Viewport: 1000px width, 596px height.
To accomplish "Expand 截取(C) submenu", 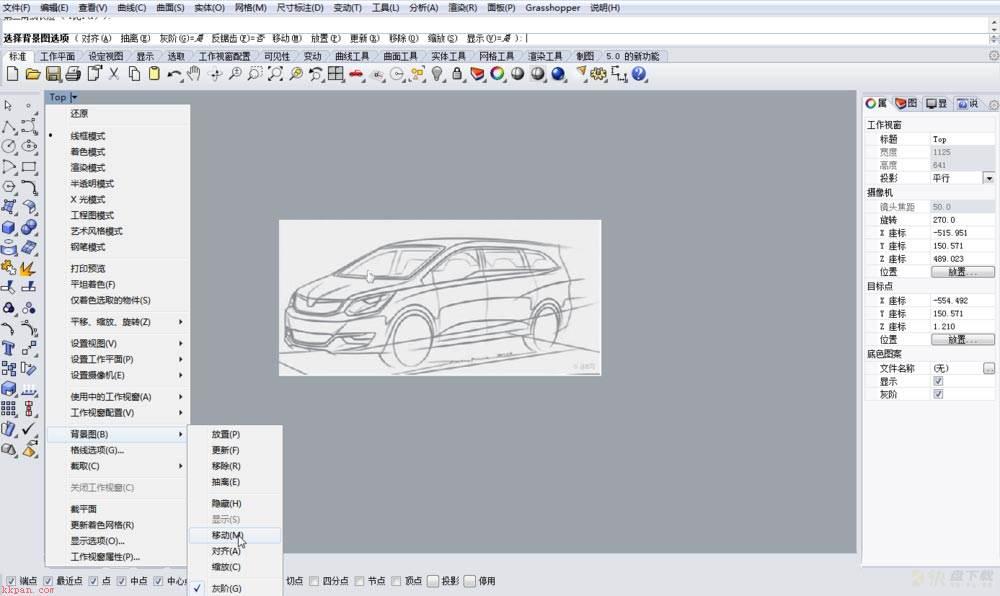I will tap(119, 466).
